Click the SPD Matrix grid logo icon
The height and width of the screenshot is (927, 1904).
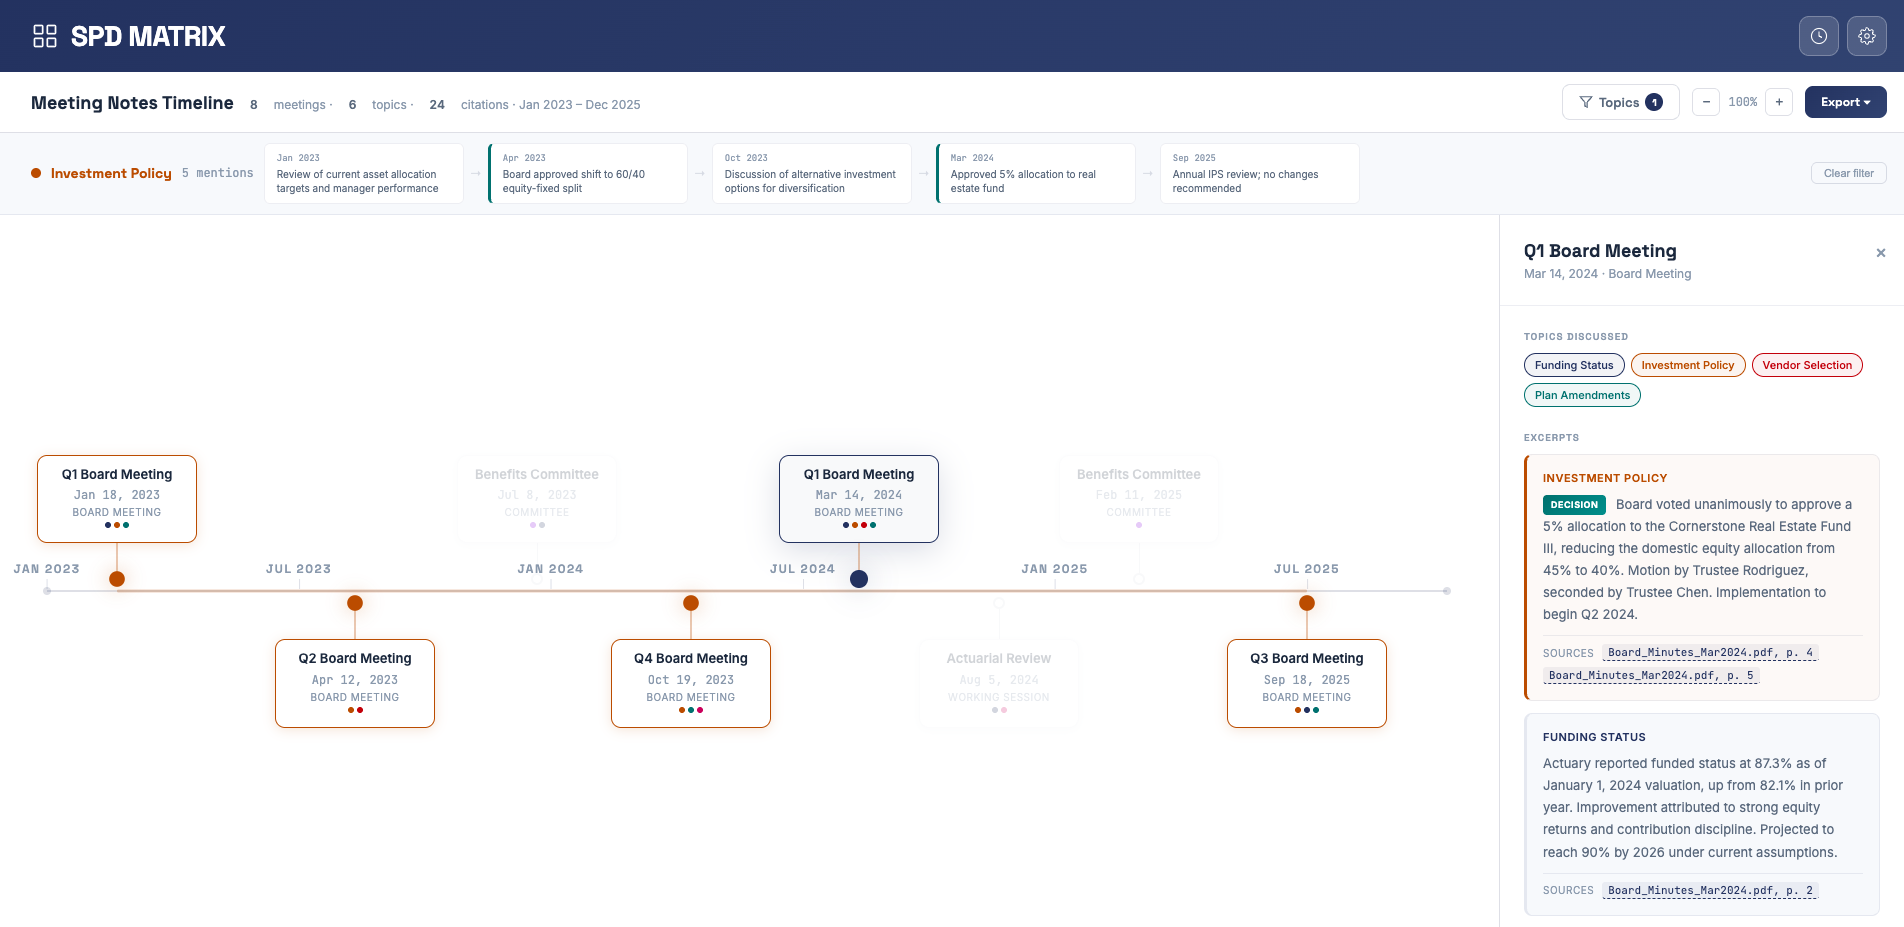(42, 36)
